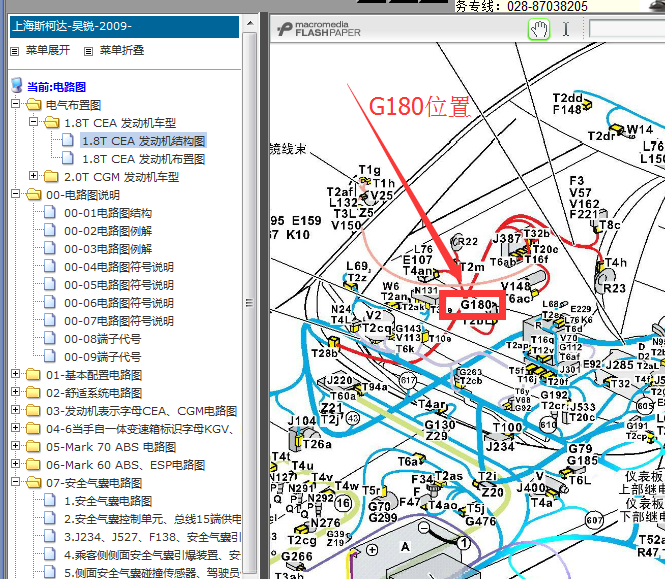This screenshot has width=665, height=579.
Task: Open 00-03电路图例解 document
Action: click(108, 249)
